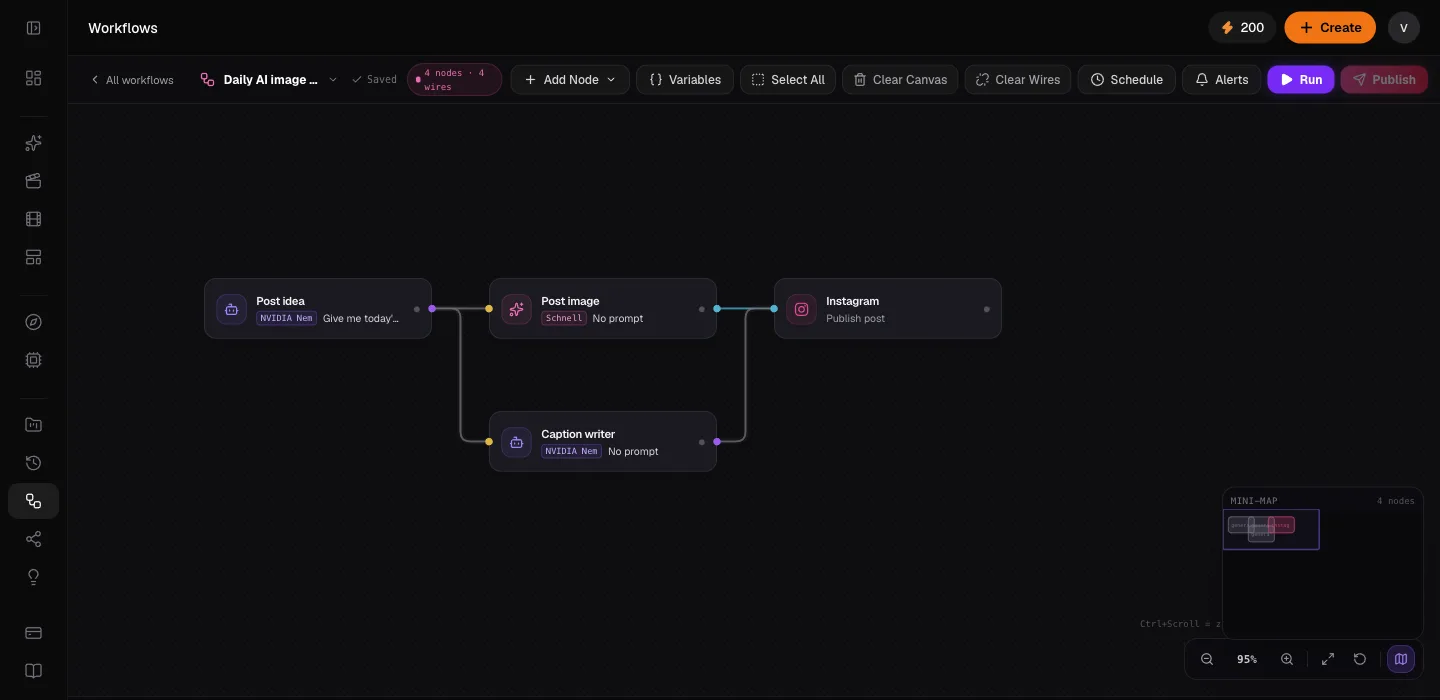The width and height of the screenshot is (1440, 700).
Task: Open the Alerts settings
Action: click(x=1221, y=80)
